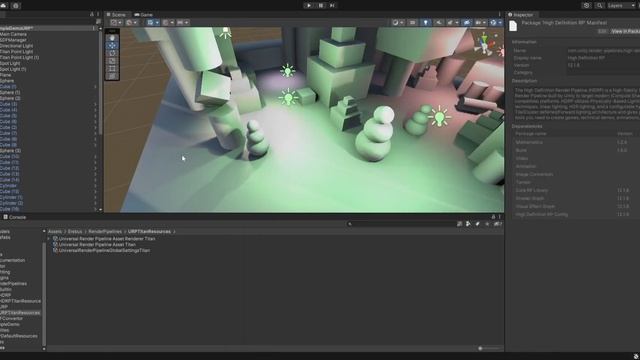
Task: Expand the Universal Render Pipeline Asset Renderer Titan arrow
Action: pos(49,239)
